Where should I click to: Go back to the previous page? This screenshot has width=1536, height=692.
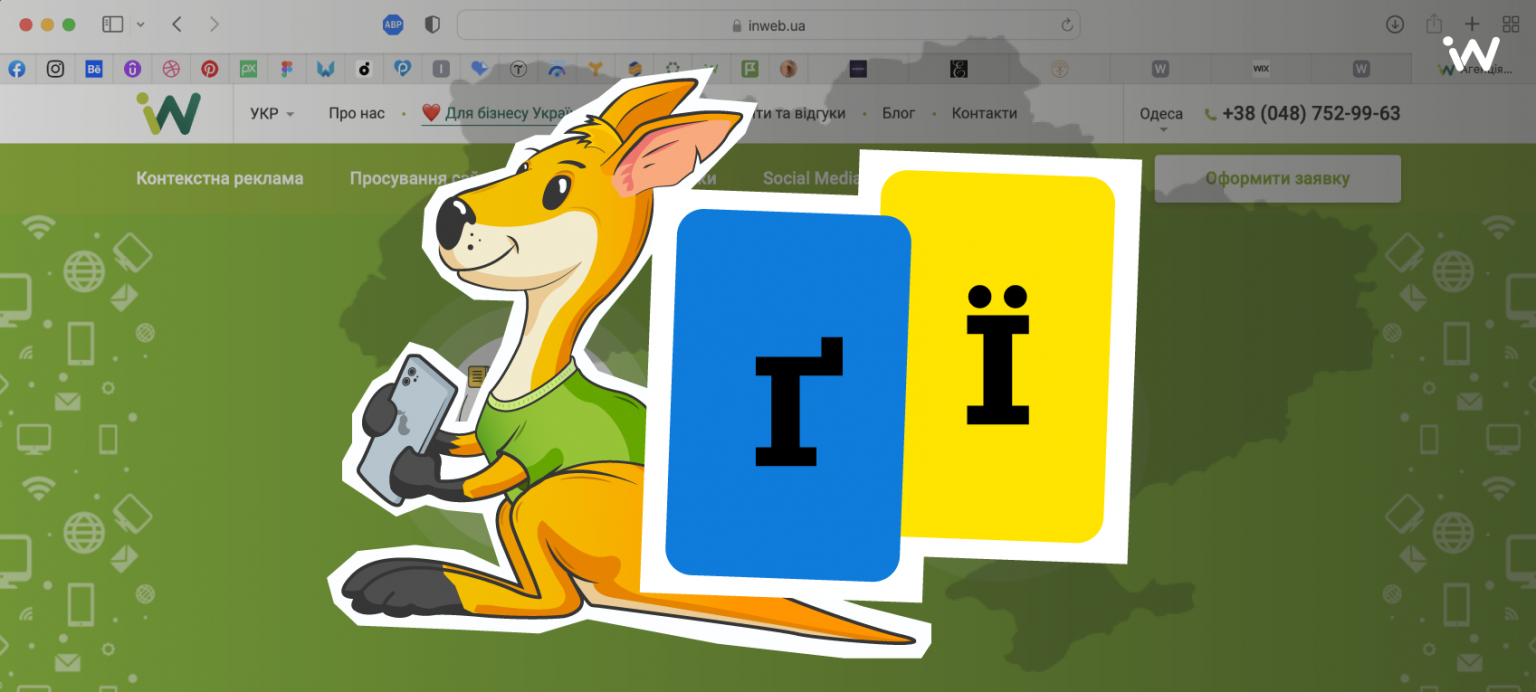(x=177, y=24)
